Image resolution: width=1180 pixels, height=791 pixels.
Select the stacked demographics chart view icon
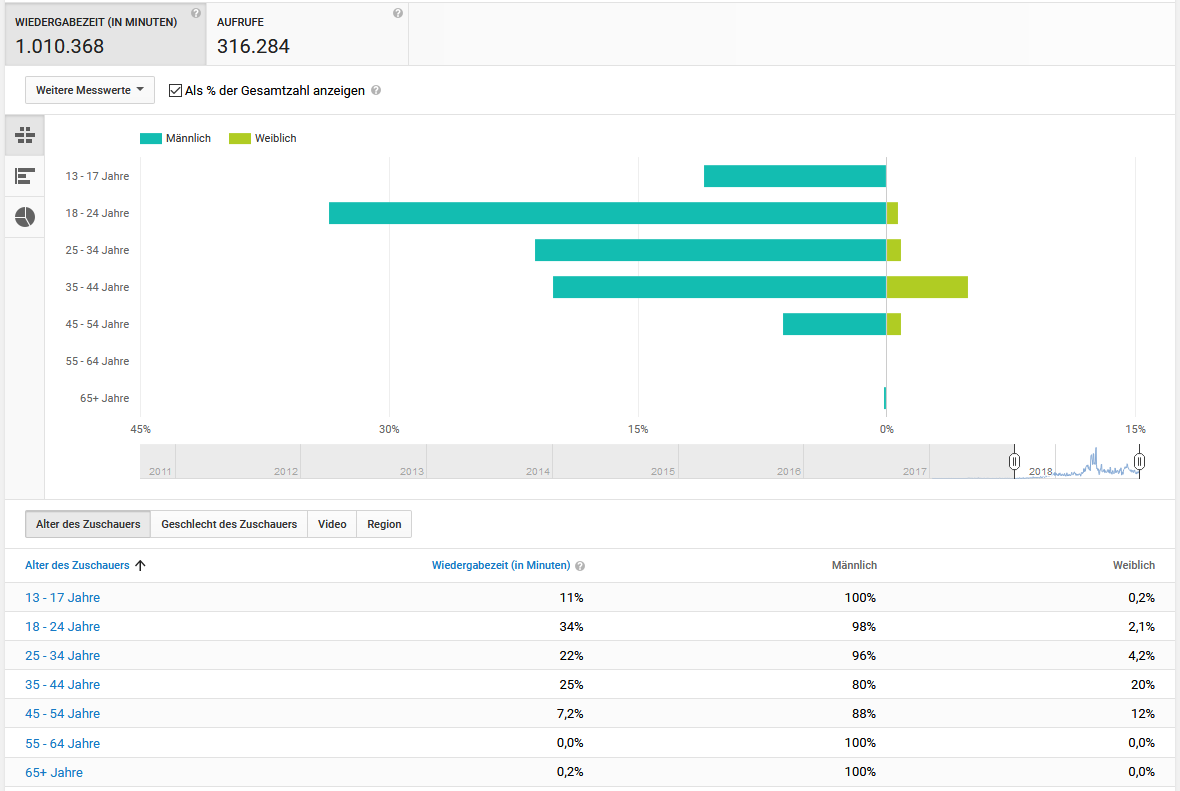[x=25, y=135]
